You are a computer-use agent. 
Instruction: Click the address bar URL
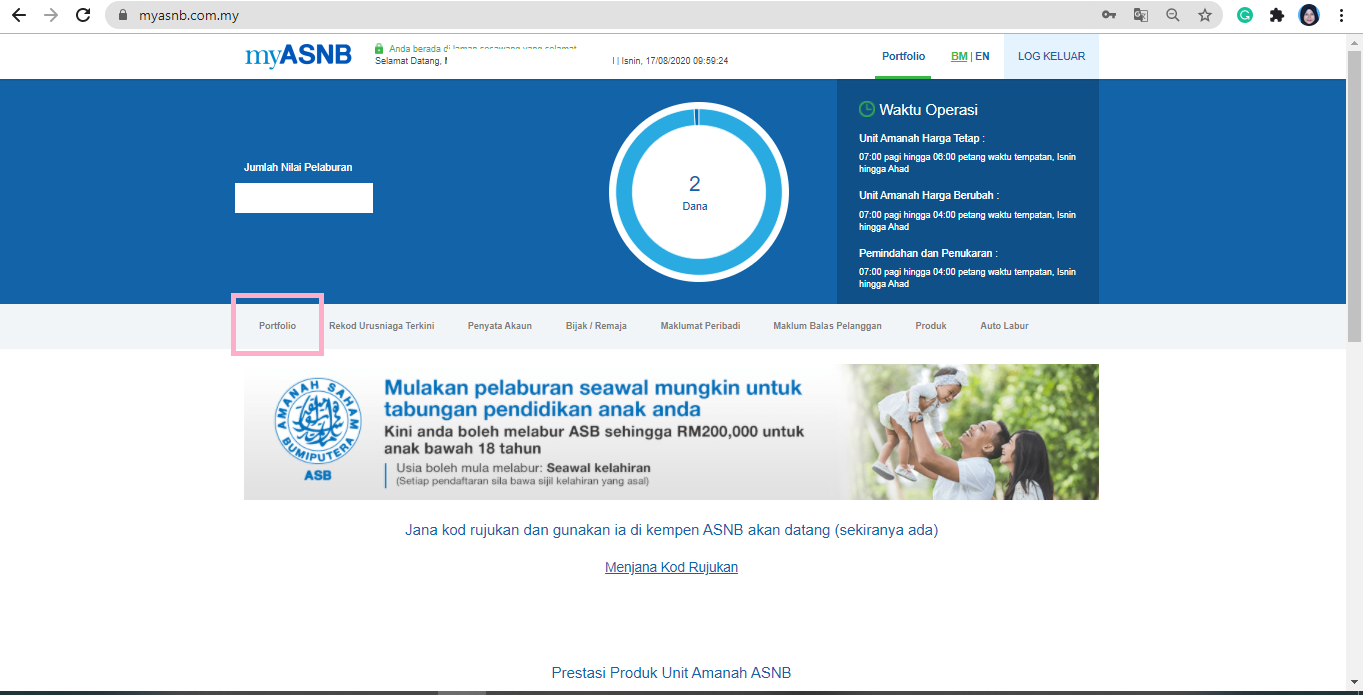point(189,15)
